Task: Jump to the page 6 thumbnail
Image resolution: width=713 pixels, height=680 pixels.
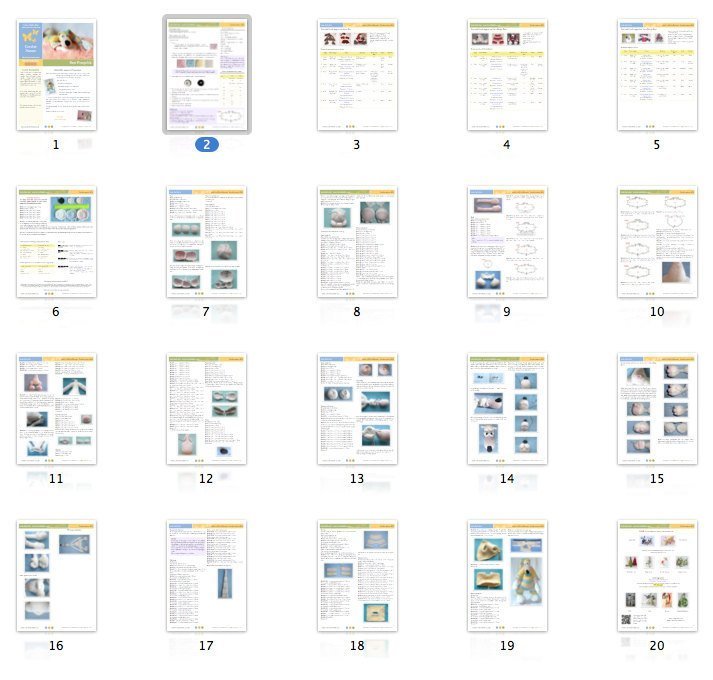Action: pyautogui.click(x=56, y=242)
